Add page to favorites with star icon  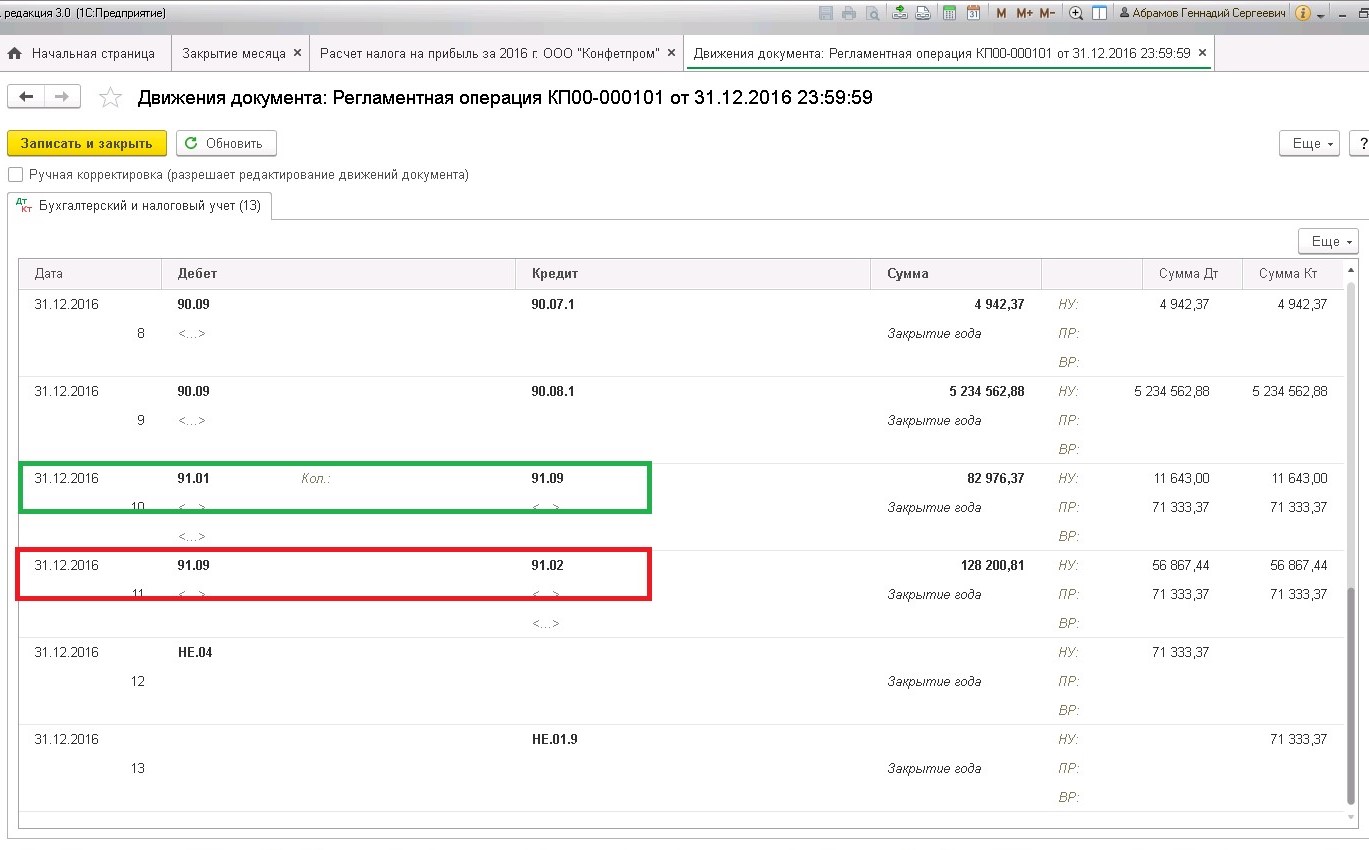pyautogui.click(x=111, y=97)
